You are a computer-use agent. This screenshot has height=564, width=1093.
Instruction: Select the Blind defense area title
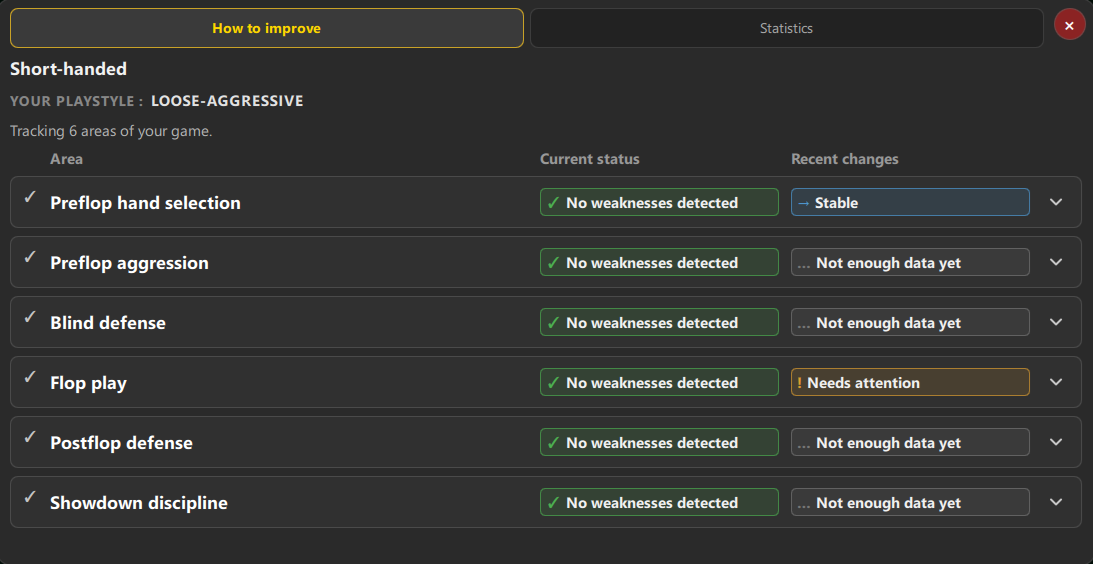107,323
